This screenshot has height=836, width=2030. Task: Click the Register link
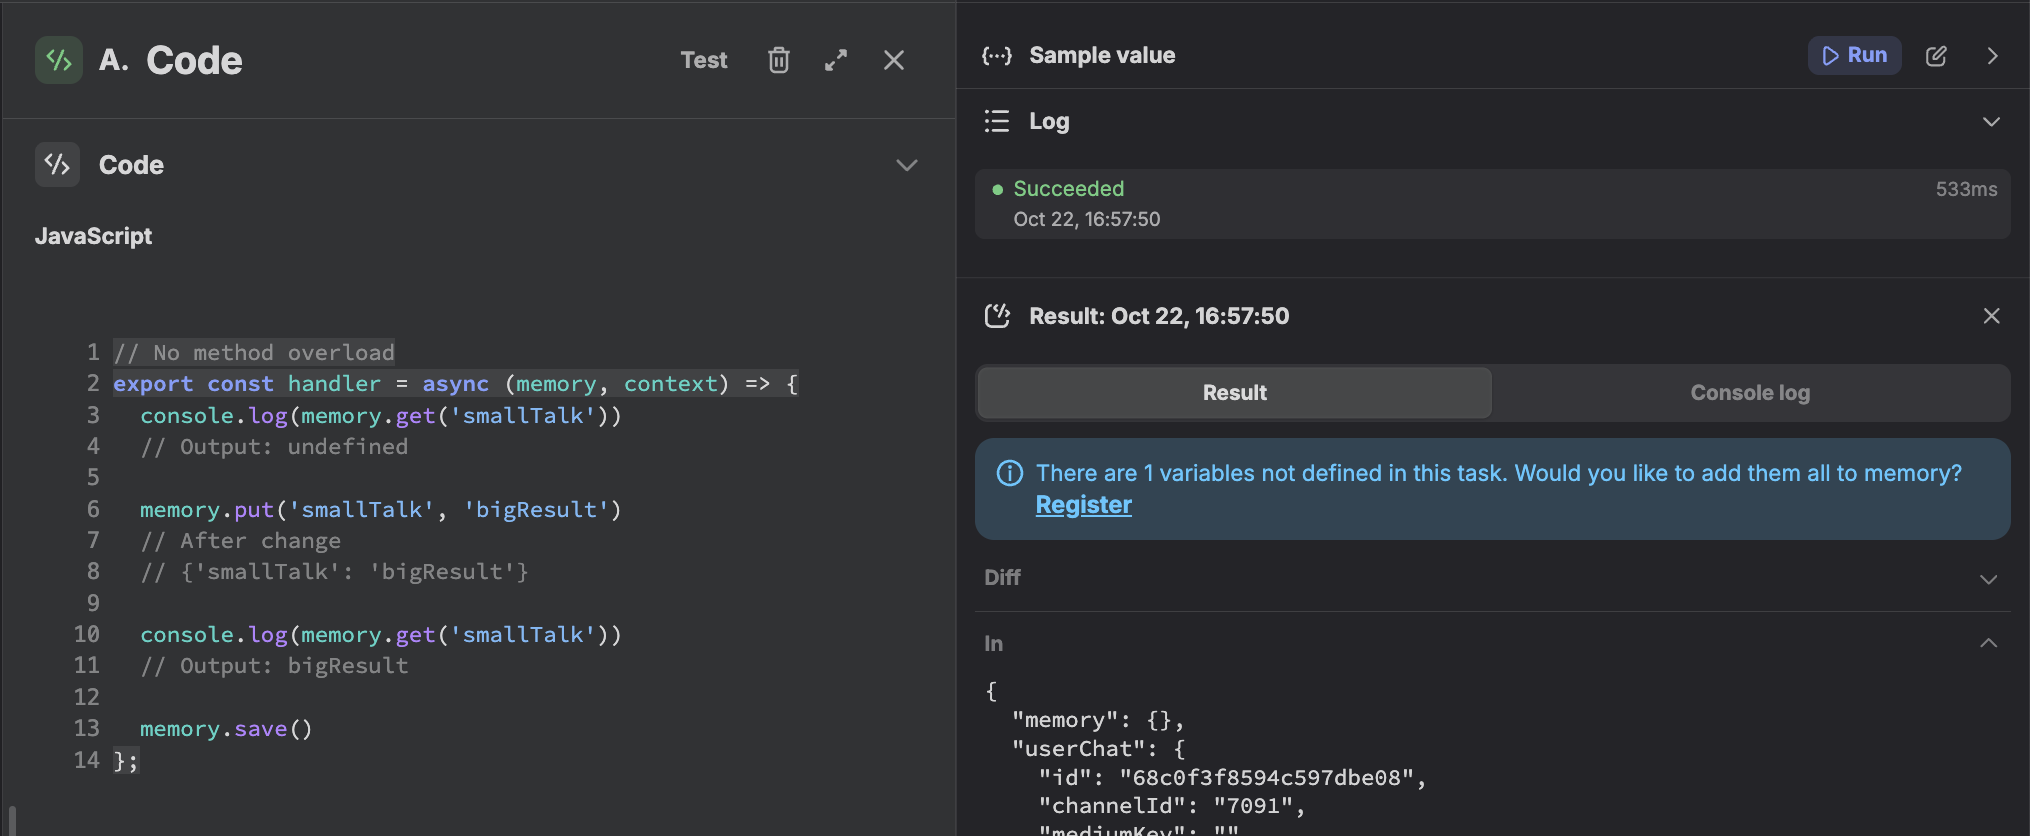point(1083,505)
